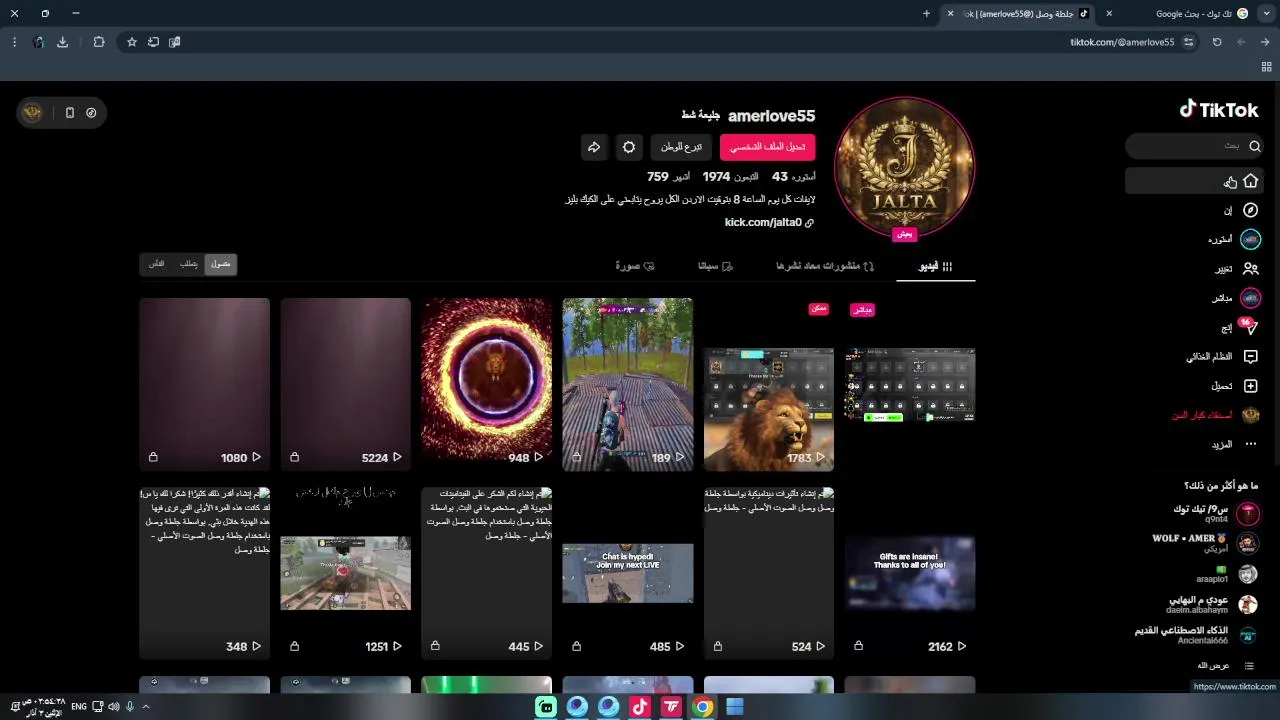
Task: Click the following count 43
Action: click(x=780, y=176)
